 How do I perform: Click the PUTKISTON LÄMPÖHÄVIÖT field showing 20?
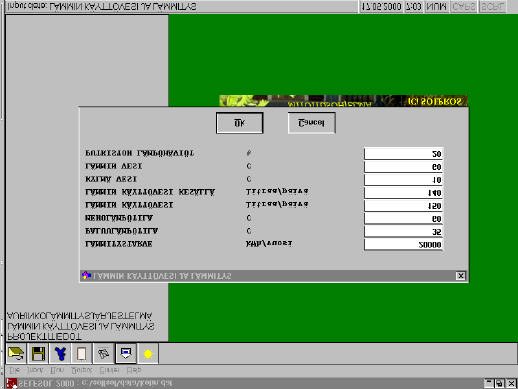(x=403, y=154)
